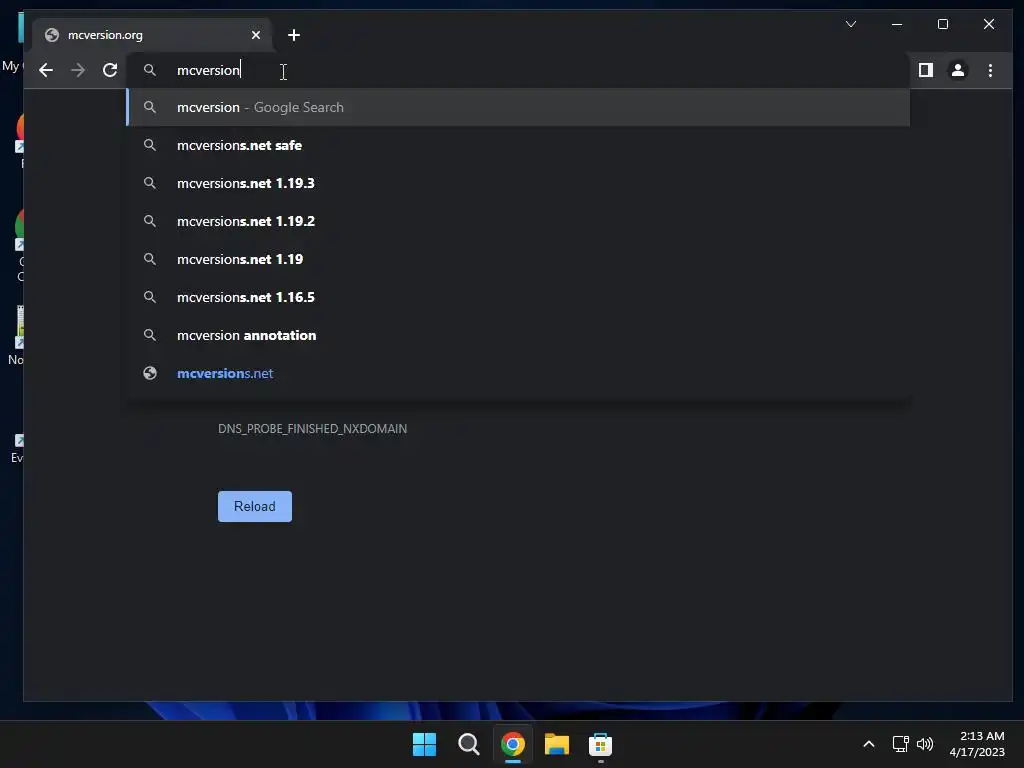The image size is (1024, 768).
Task: Open a new tab with the plus button
Action: [294, 35]
